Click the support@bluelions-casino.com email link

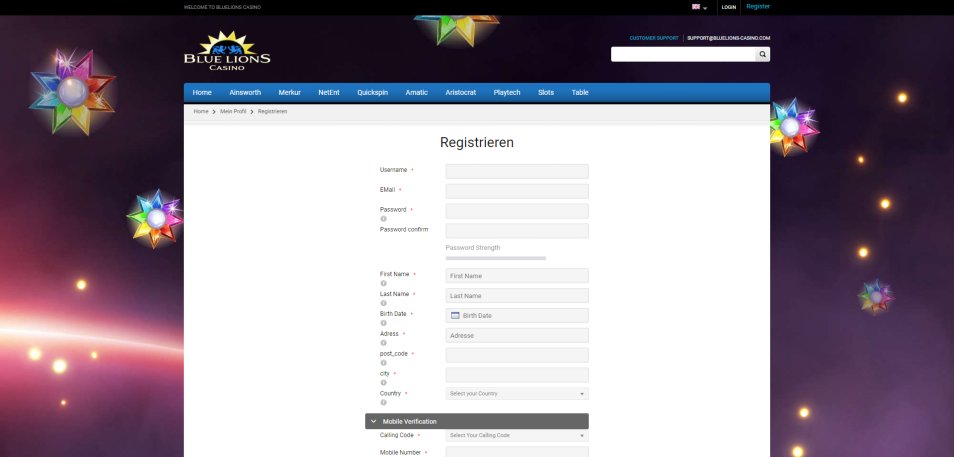728,38
